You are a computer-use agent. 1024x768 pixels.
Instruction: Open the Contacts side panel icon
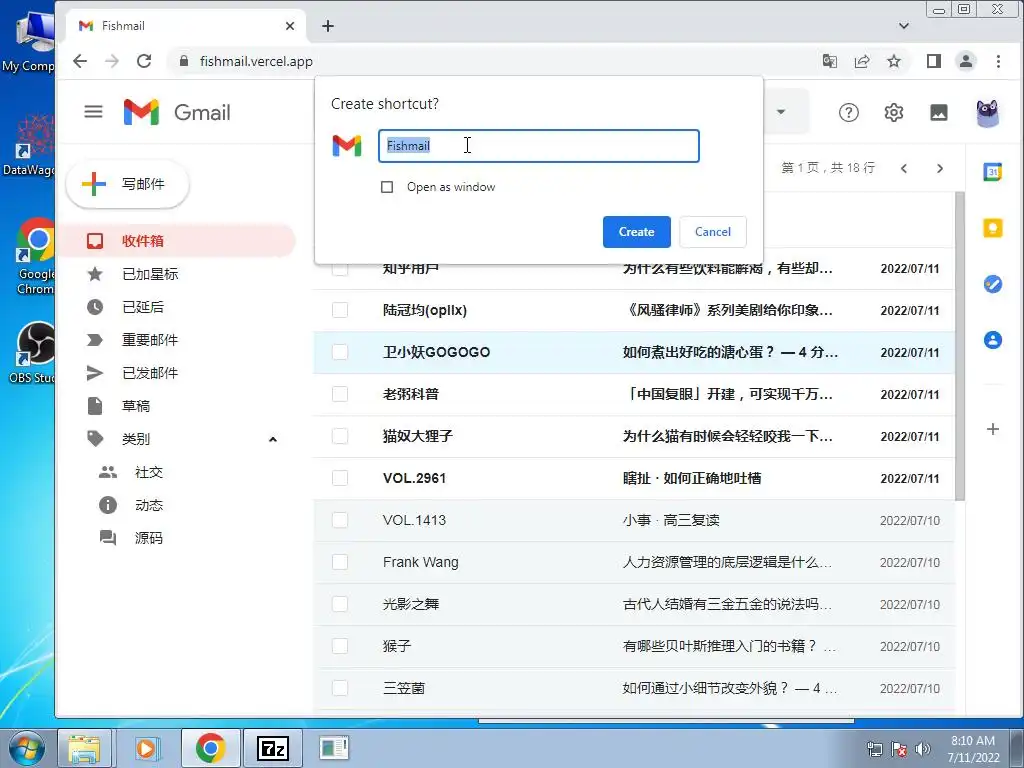(x=993, y=340)
